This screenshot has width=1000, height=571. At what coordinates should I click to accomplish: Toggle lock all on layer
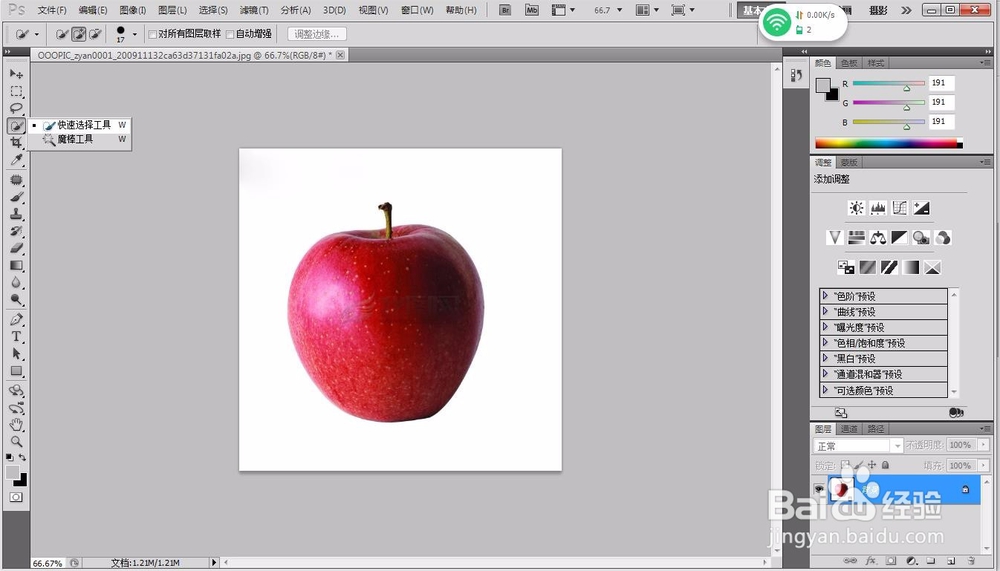(885, 465)
